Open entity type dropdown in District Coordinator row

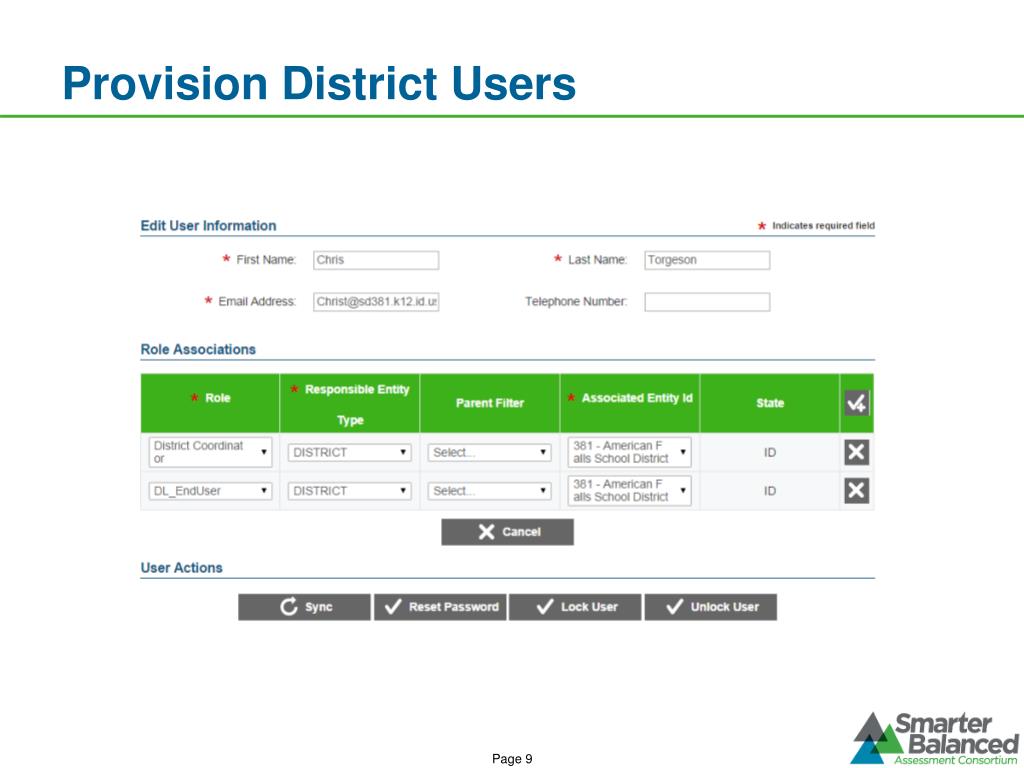click(x=349, y=452)
